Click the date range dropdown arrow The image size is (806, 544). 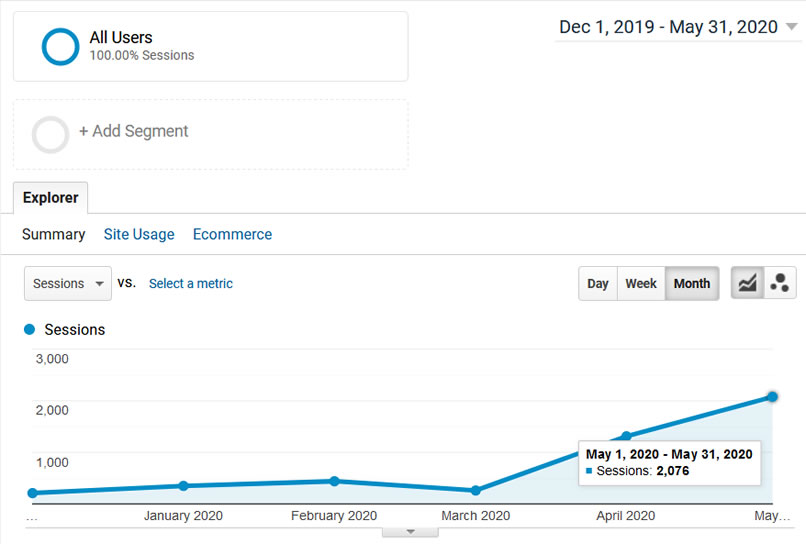click(x=792, y=26)
